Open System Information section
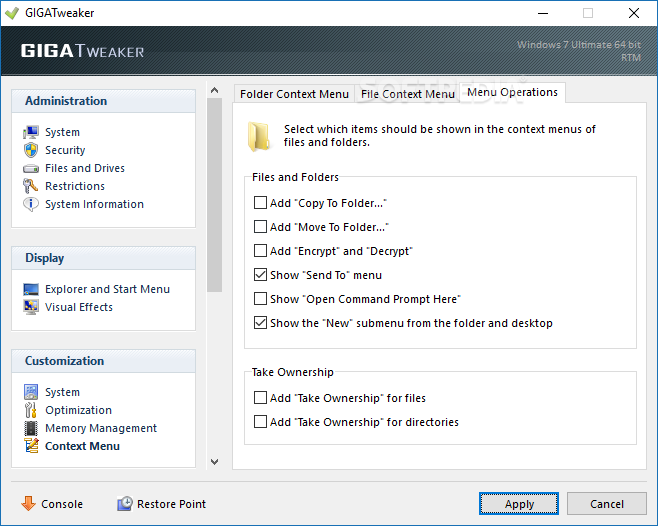This screenshot has height=526, width=658. point(94,204)
